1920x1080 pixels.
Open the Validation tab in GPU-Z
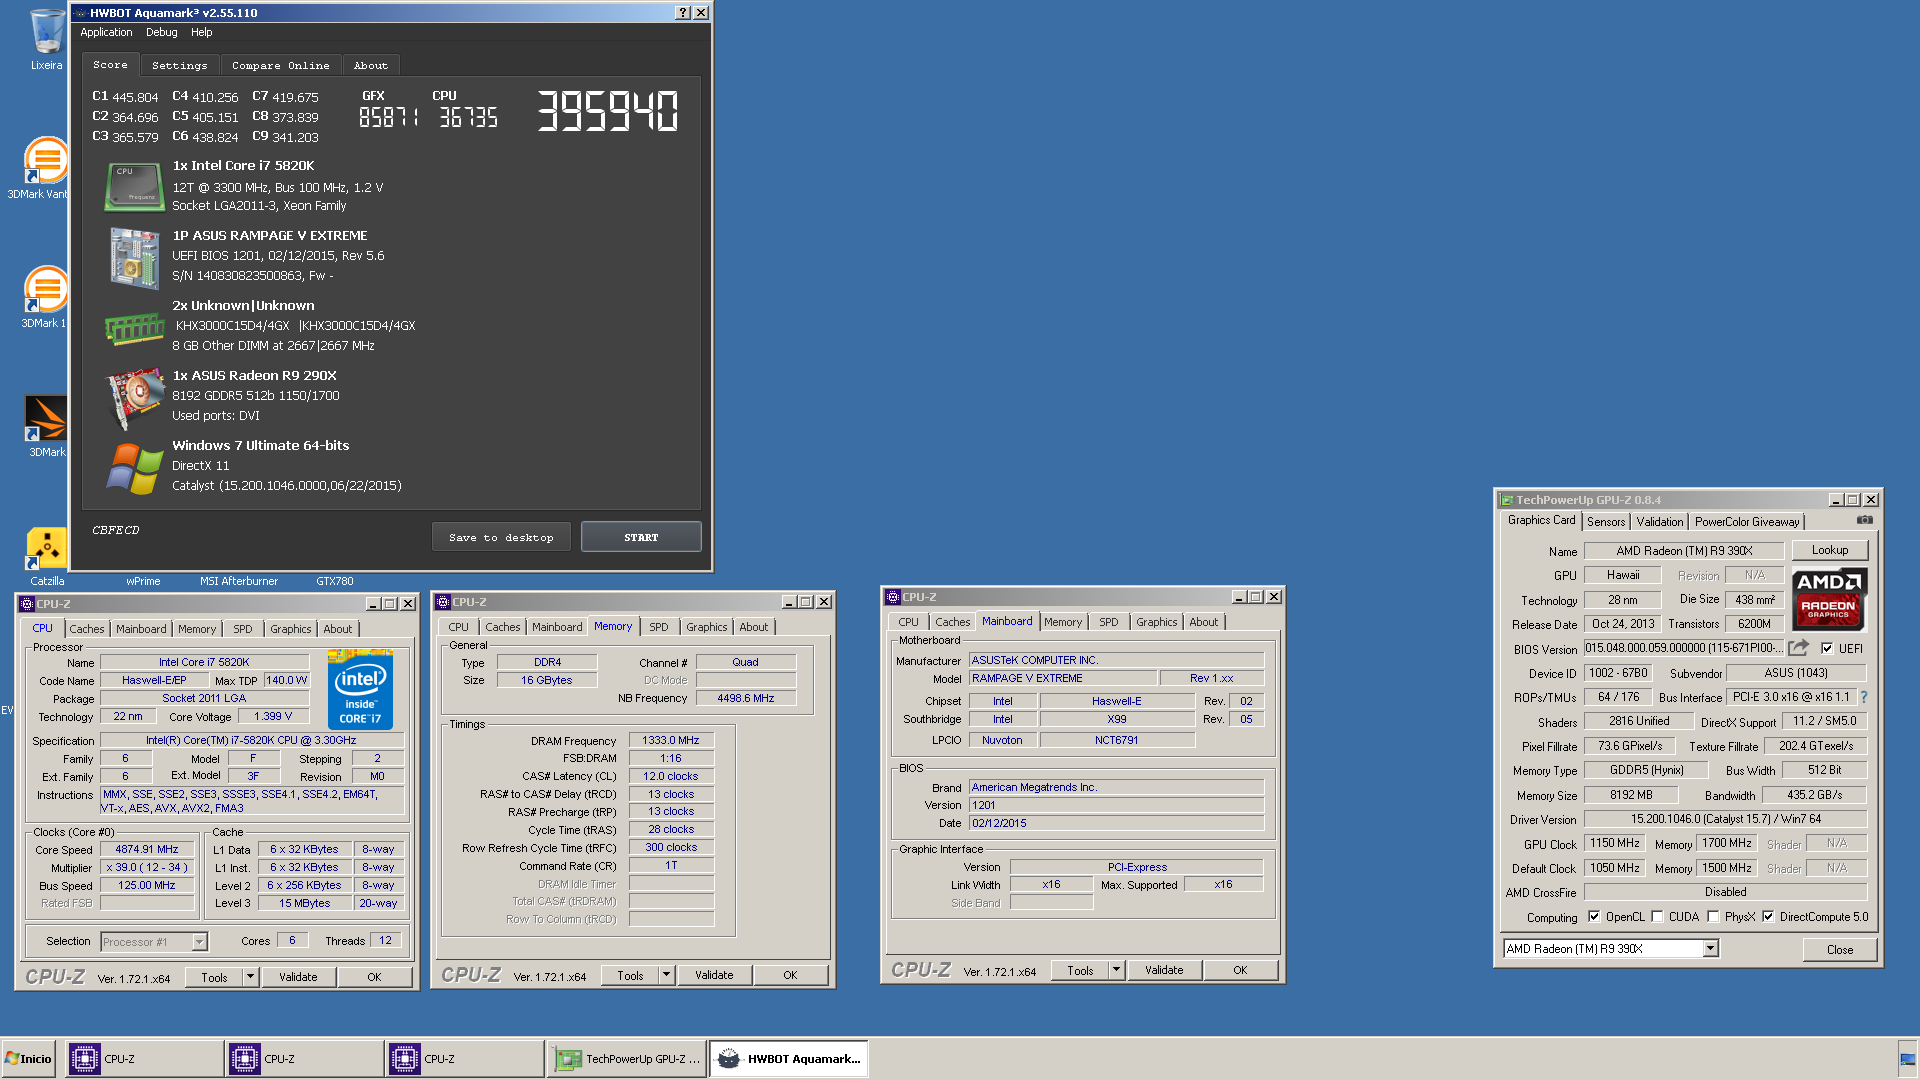click(x=1660, y=521)
